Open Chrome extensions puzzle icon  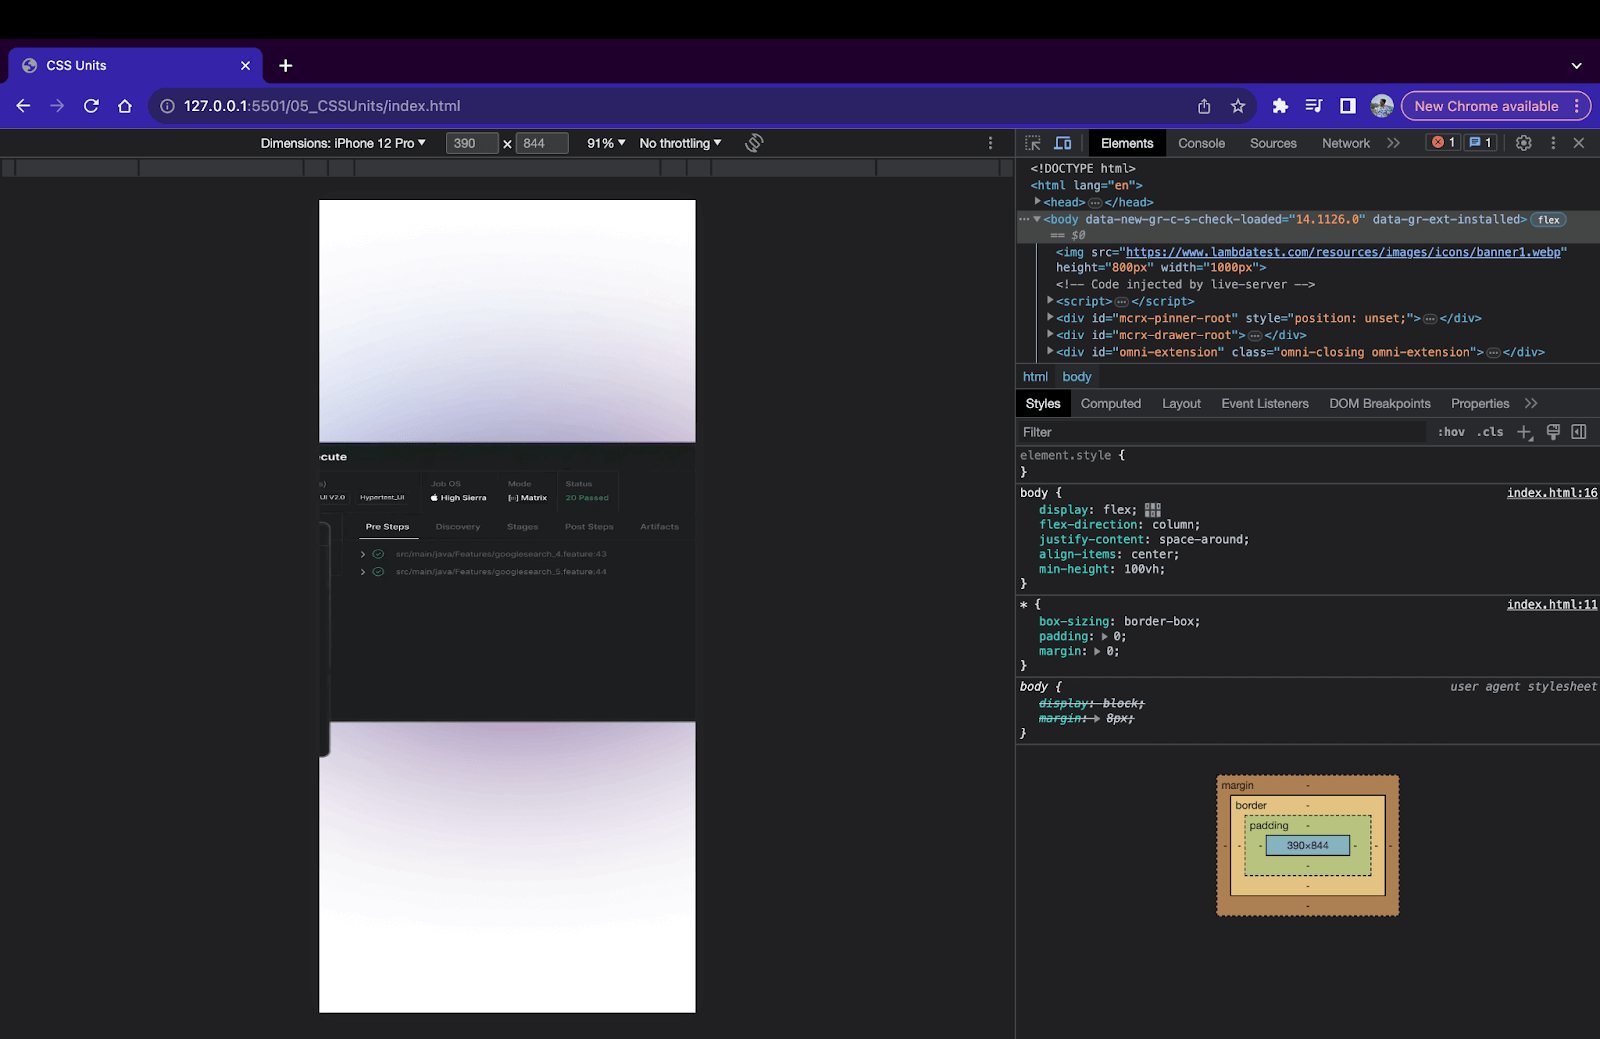(1280, 106)
